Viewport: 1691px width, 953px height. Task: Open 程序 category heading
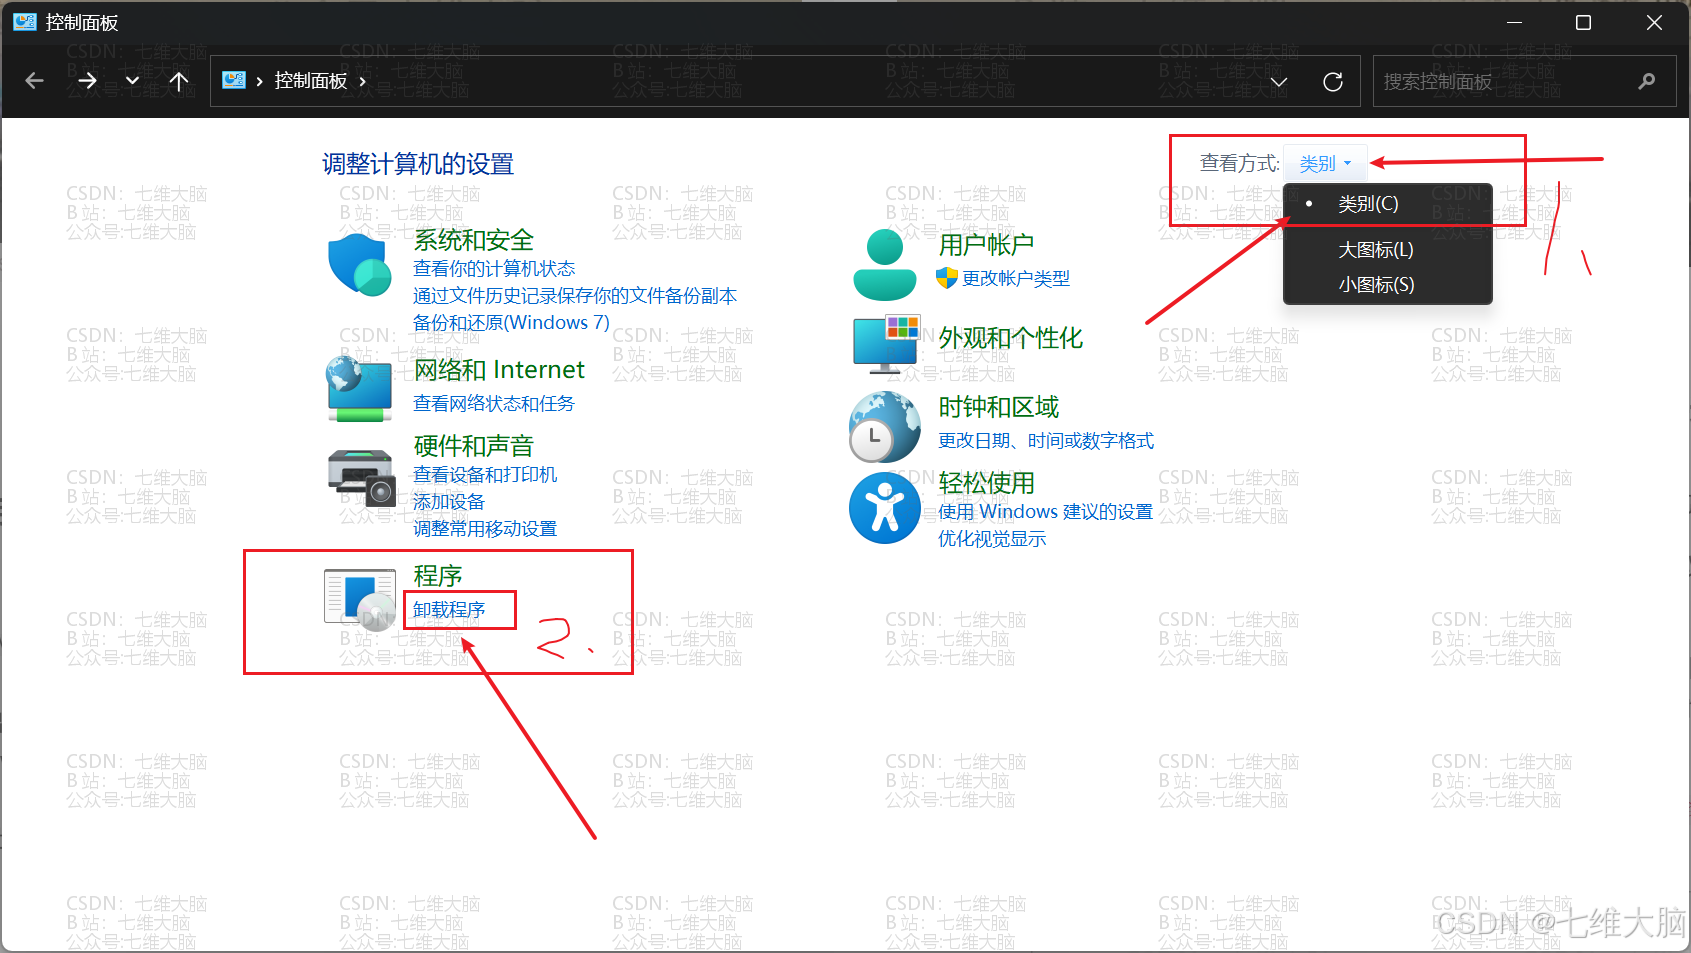(438, 576)
